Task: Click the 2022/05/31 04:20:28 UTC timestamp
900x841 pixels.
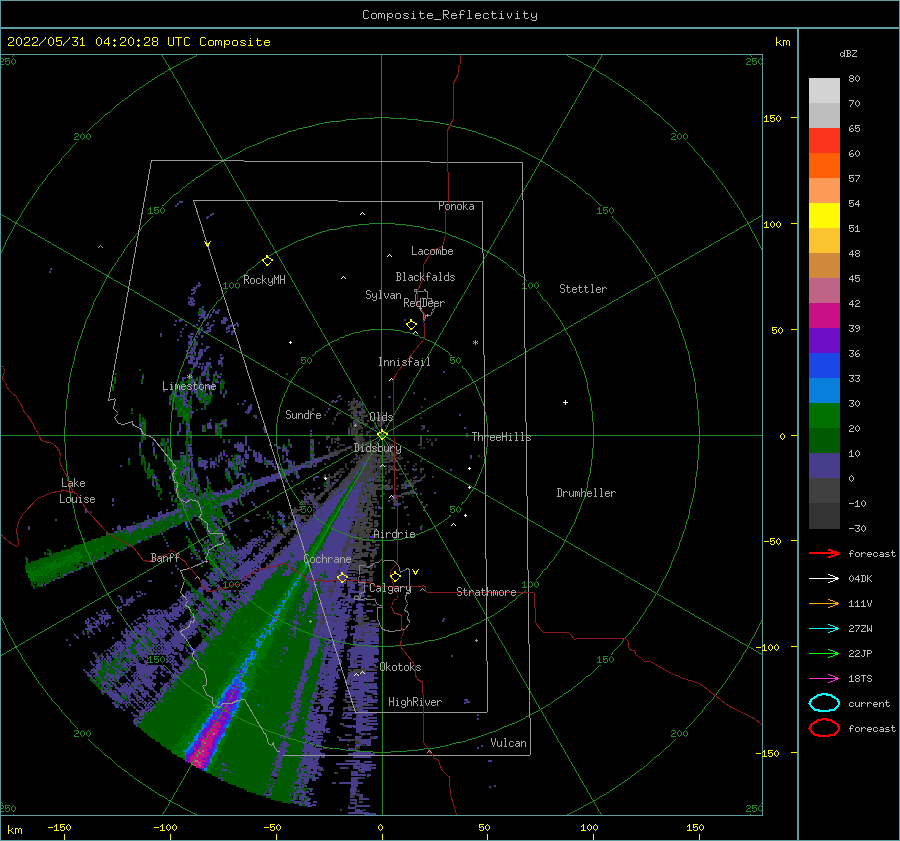Action: tap(99, 42)
